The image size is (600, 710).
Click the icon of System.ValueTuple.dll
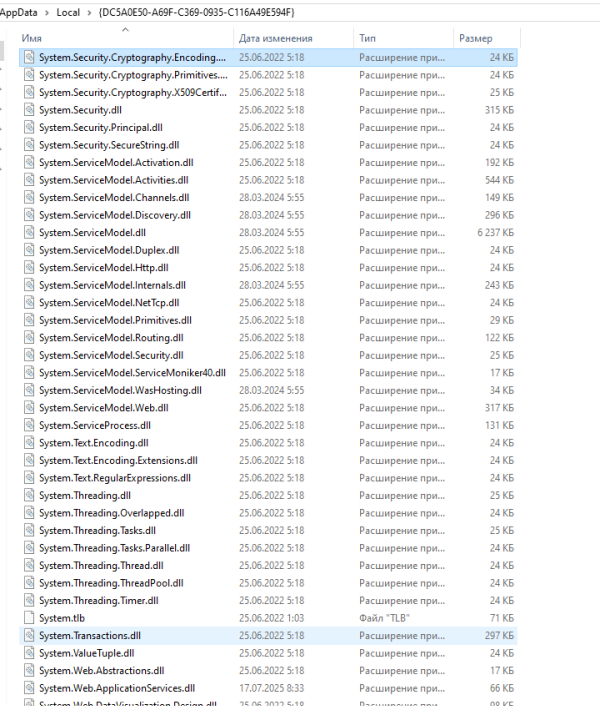tap(29, 653)
